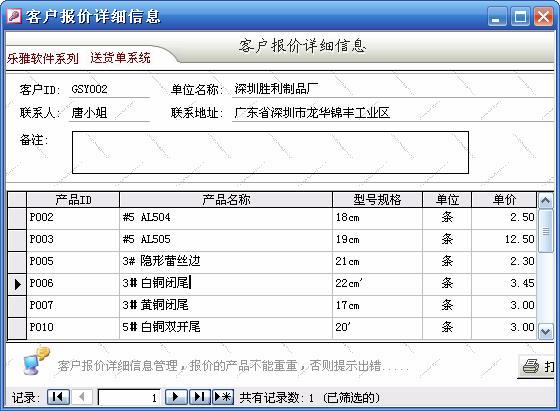560x411 pixels.
Task: Click the computer help icon
Action: coord(36,361)
